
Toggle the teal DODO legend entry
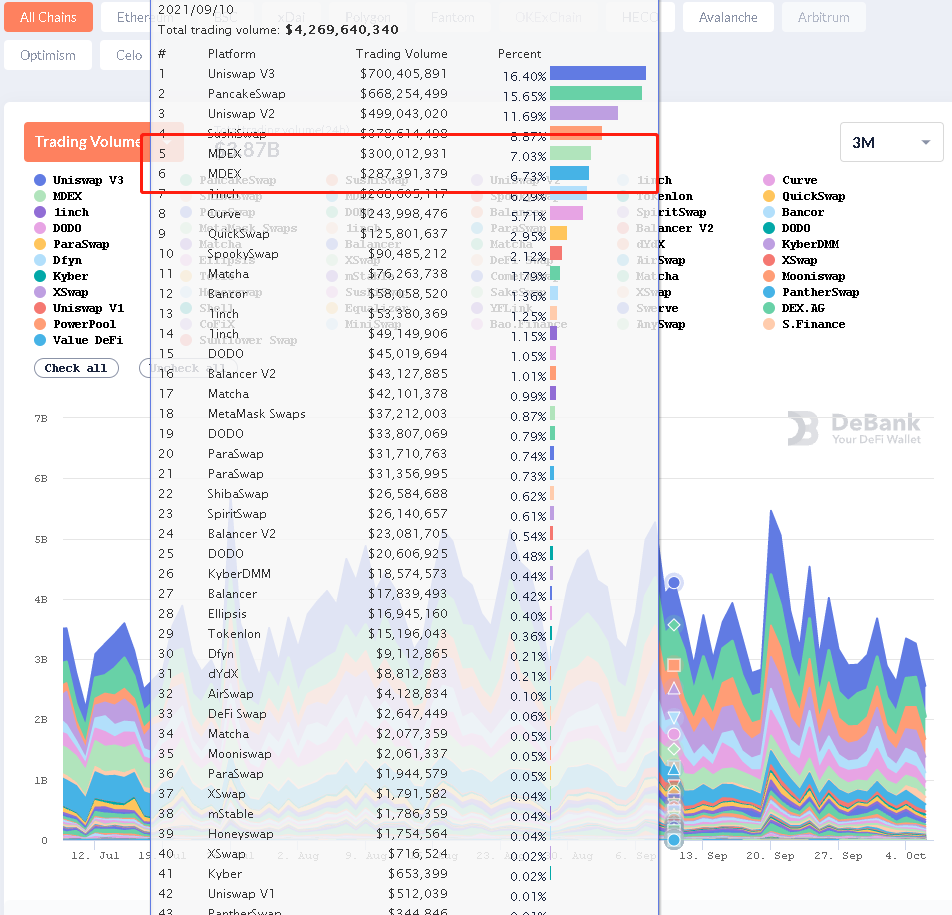787,228
